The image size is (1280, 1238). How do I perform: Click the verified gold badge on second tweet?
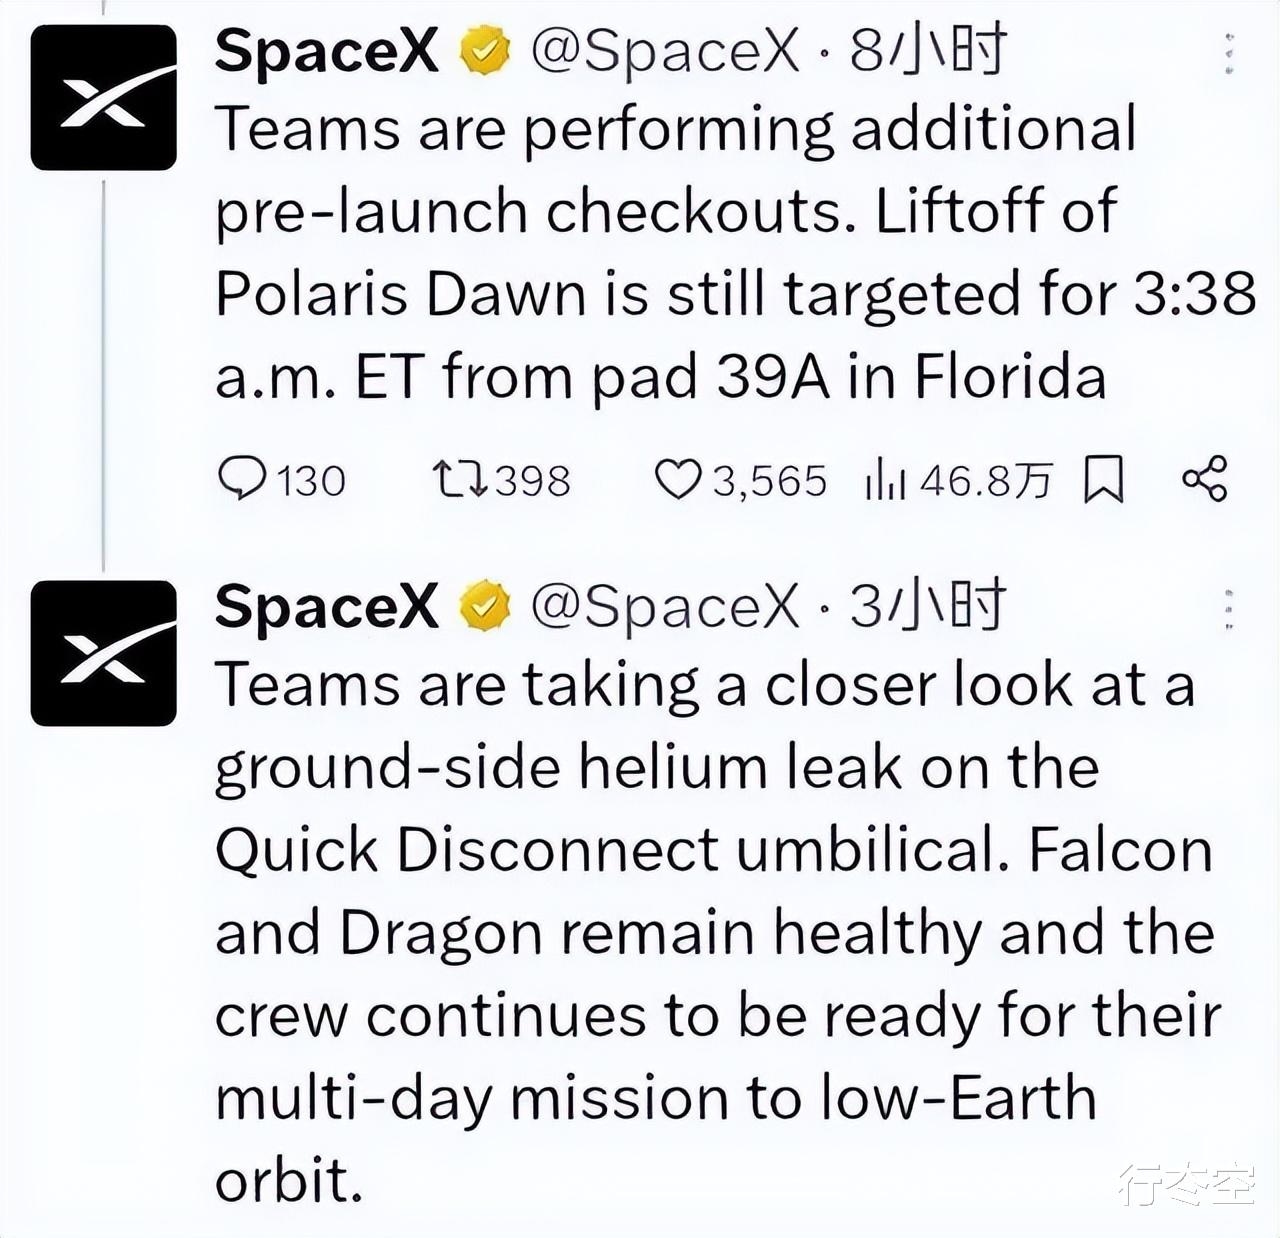click(x=485, y=608)
